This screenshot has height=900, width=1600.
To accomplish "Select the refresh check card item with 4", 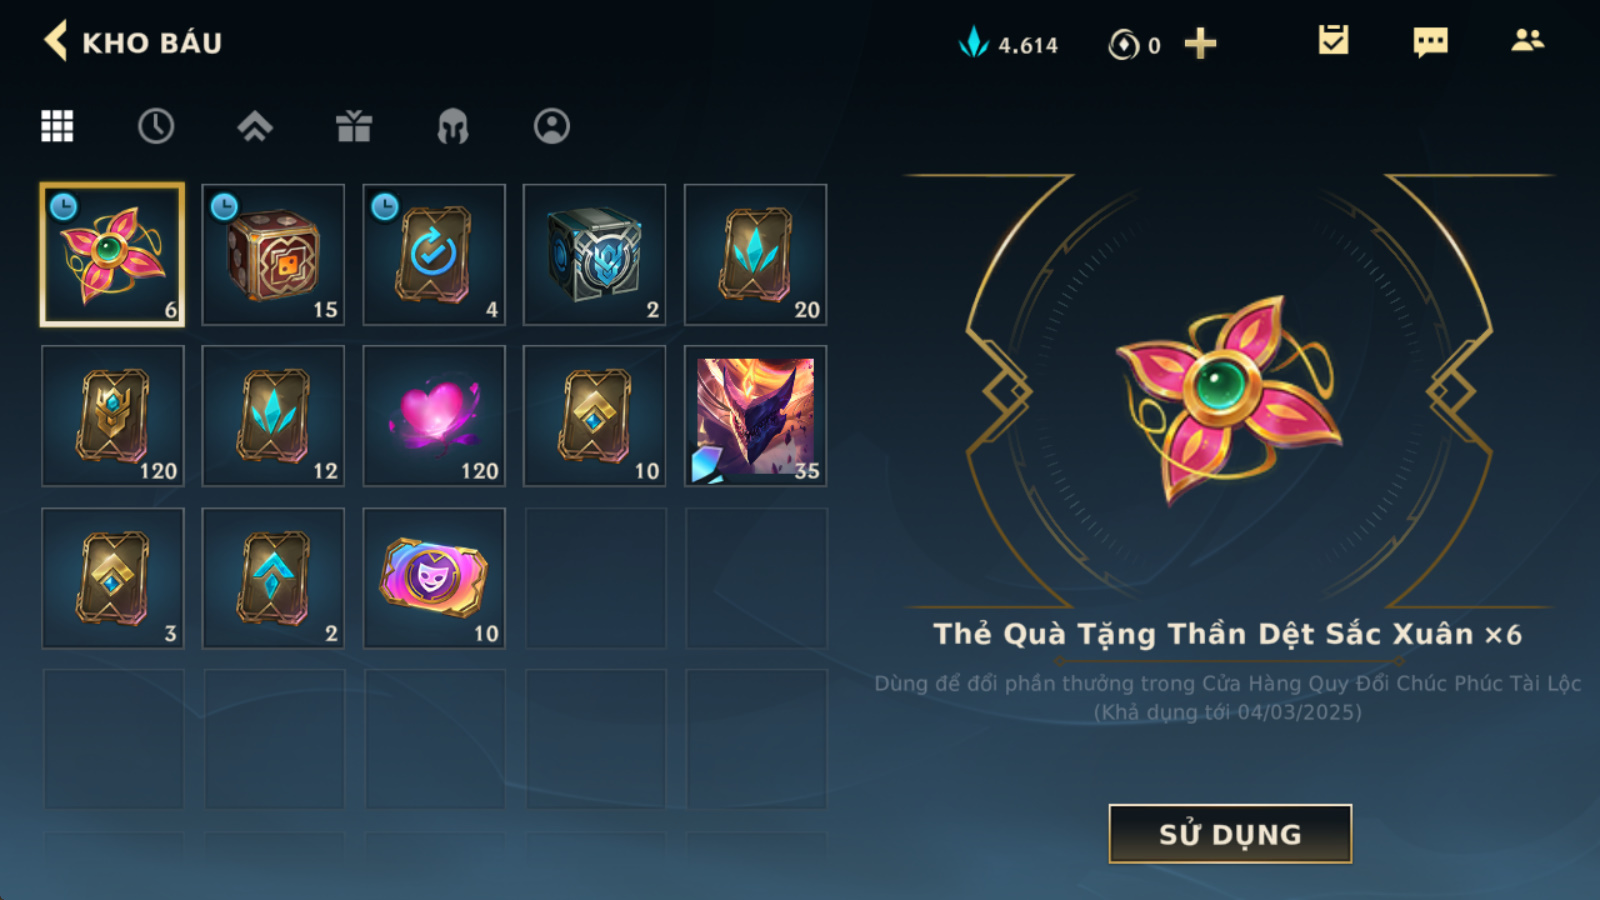I will 434,255.
